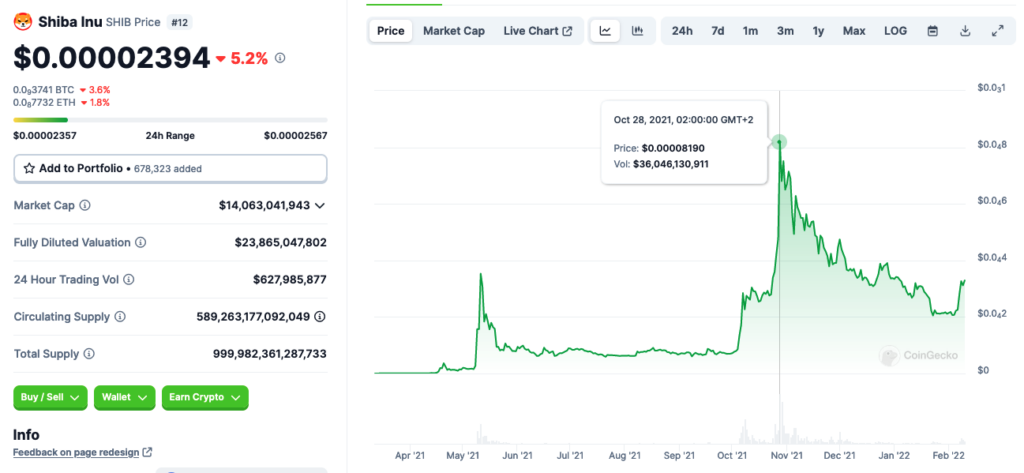
Task: Click info icon next to Fully Diluted Valuation
Action: (x=140, y=243)
